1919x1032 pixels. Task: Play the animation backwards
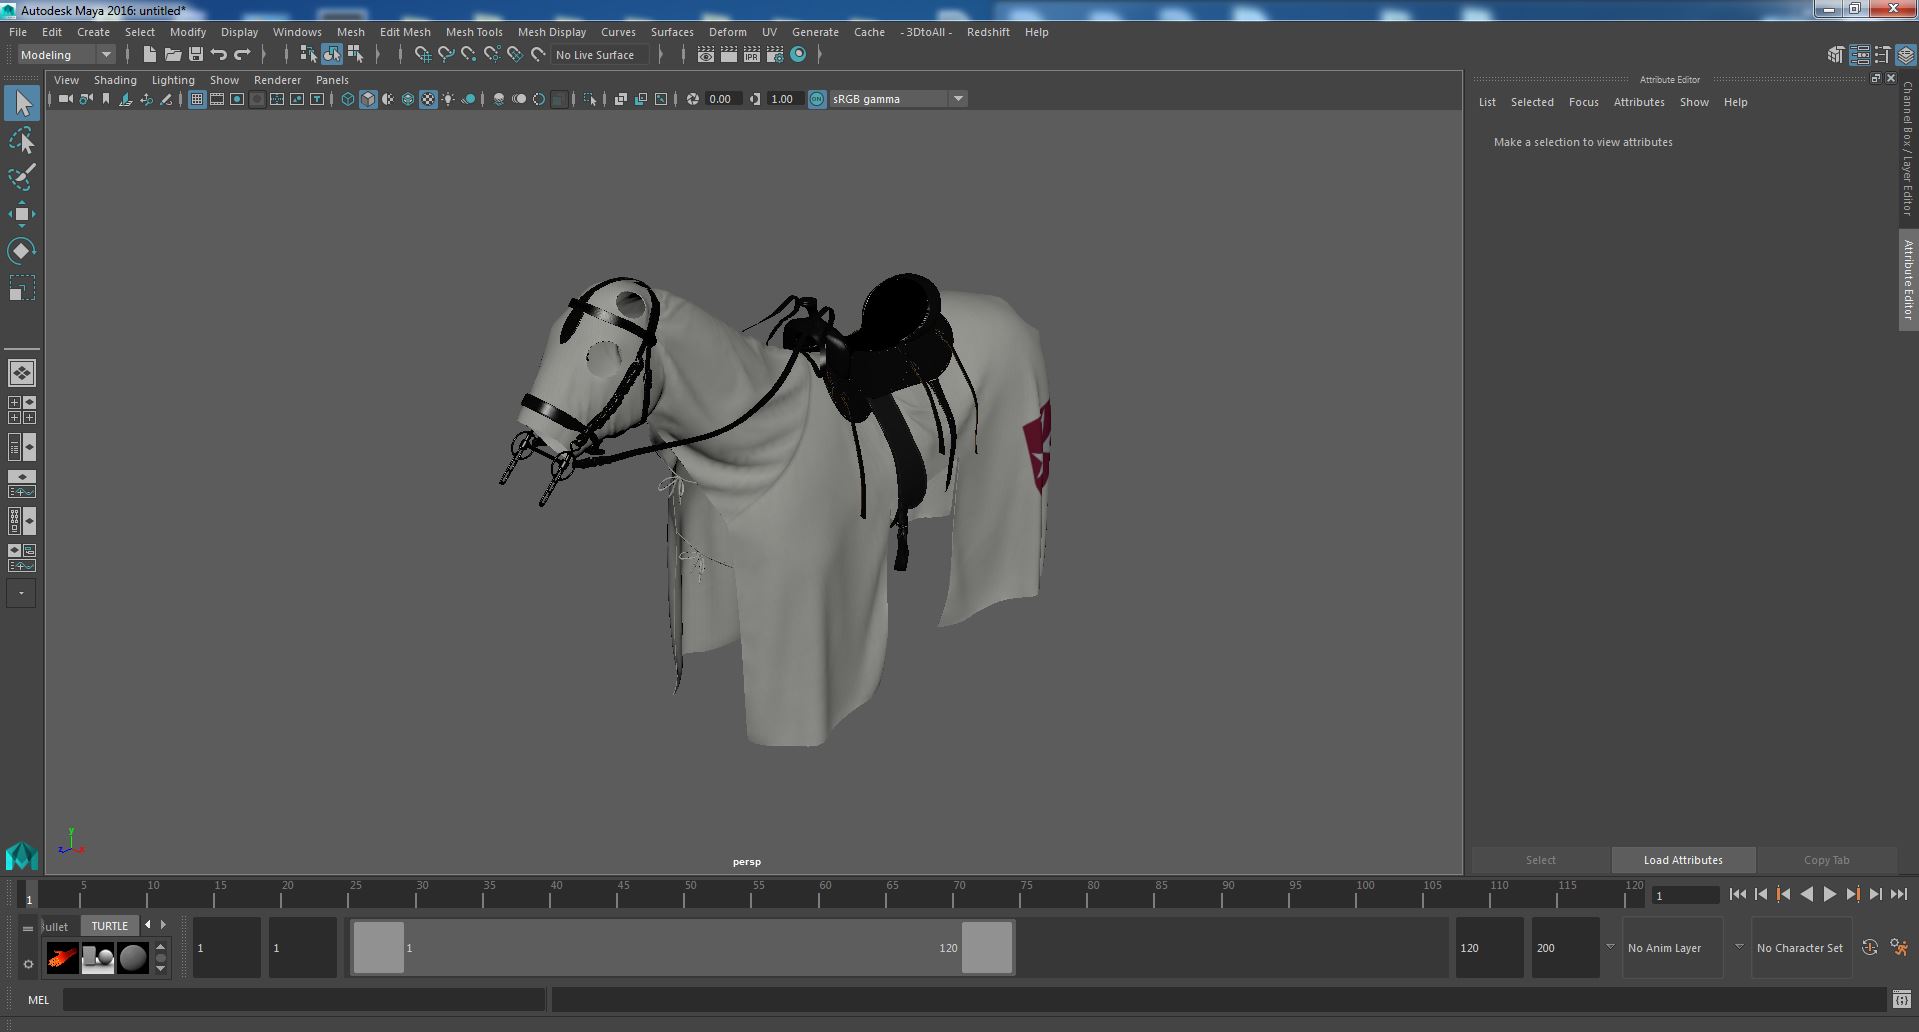pos(1806,895)
